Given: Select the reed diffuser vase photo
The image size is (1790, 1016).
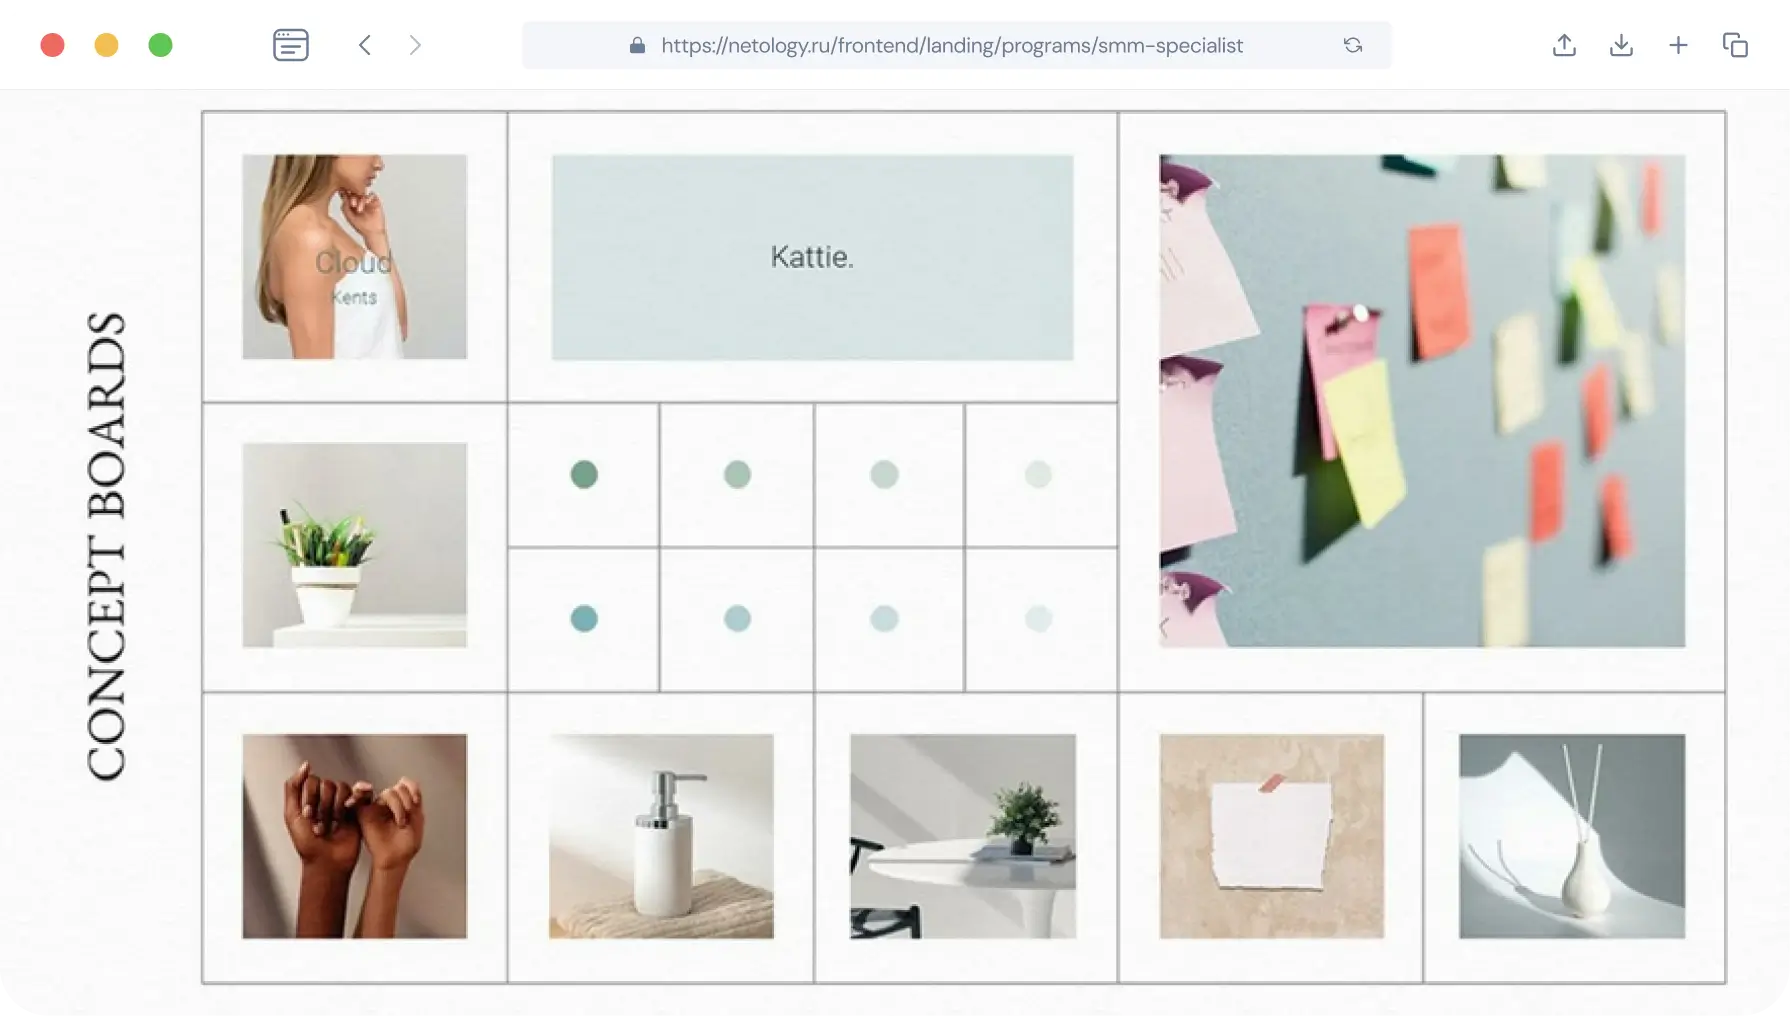Looking at the screenshot, I should [1571, 836].
